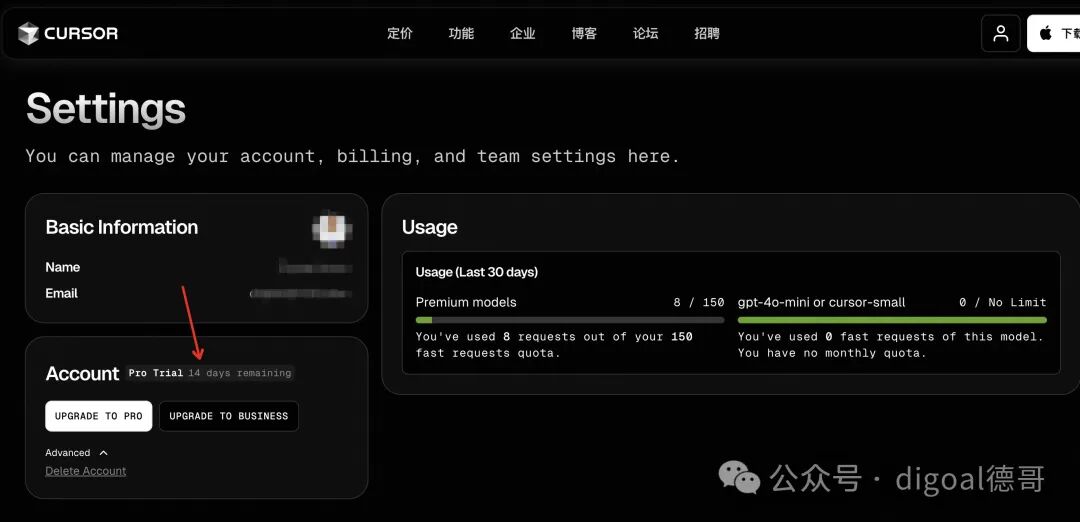Click the Basic Information heading
Viewport: 1080px width, 522px height.
(x=122, y=227)
